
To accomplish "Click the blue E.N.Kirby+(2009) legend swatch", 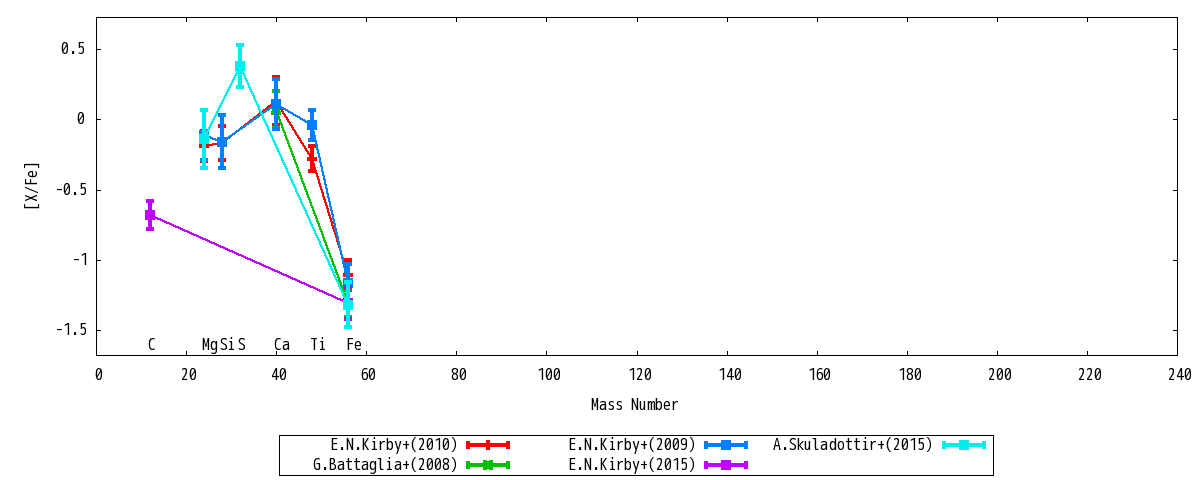I will (726, 445).
